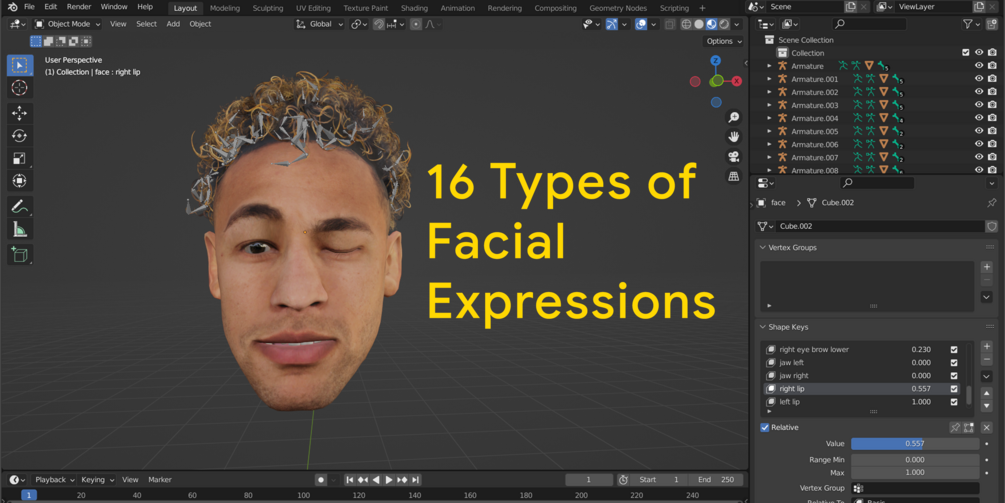Image resolution: width=1005 pixels, height=503 pixels.
Task: Open Playback dropdown in timeline
Action: pyautogui.click(x=54, y=480)
